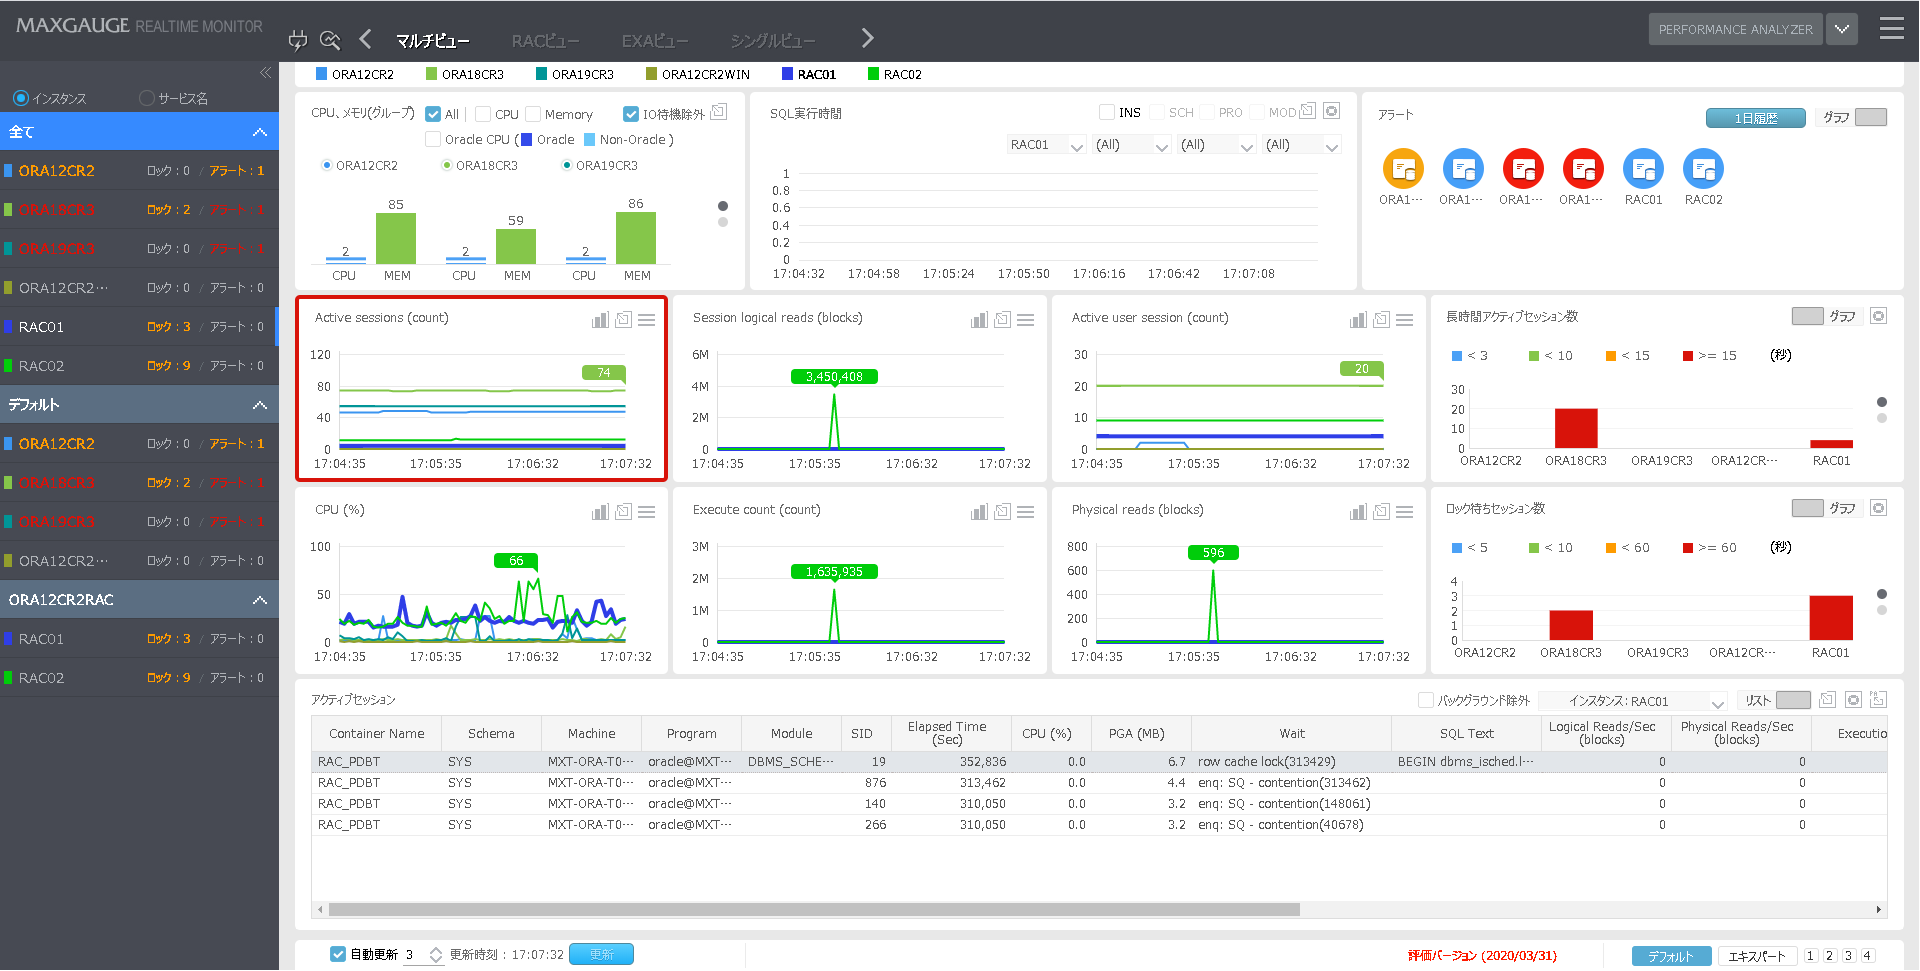The height and width of the screenshot is (971, 1920).
Task: Collapse the left sidebar with double chevron
Action: tap(265, 72)
